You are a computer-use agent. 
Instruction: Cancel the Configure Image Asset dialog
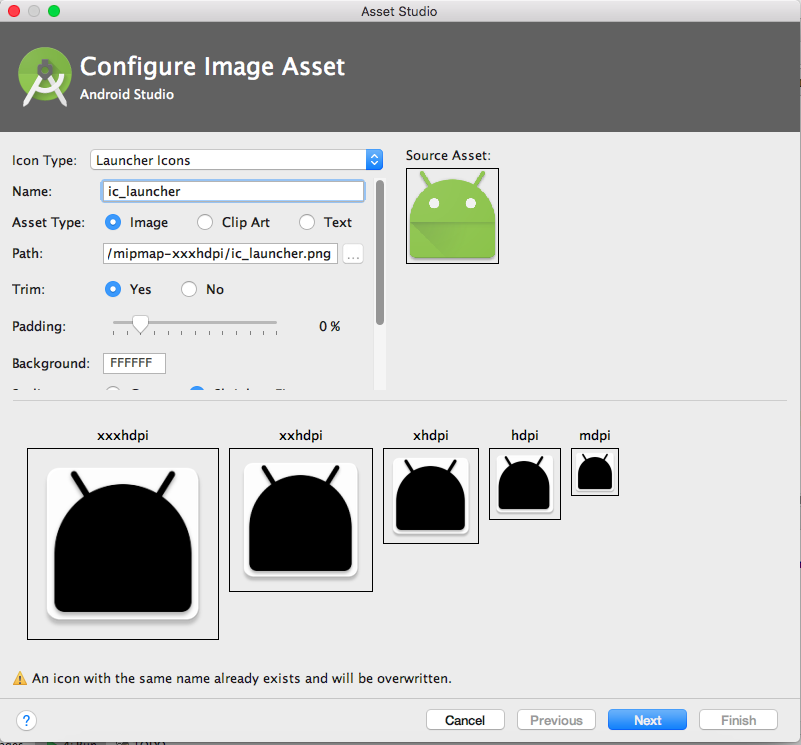pos(465,720)
